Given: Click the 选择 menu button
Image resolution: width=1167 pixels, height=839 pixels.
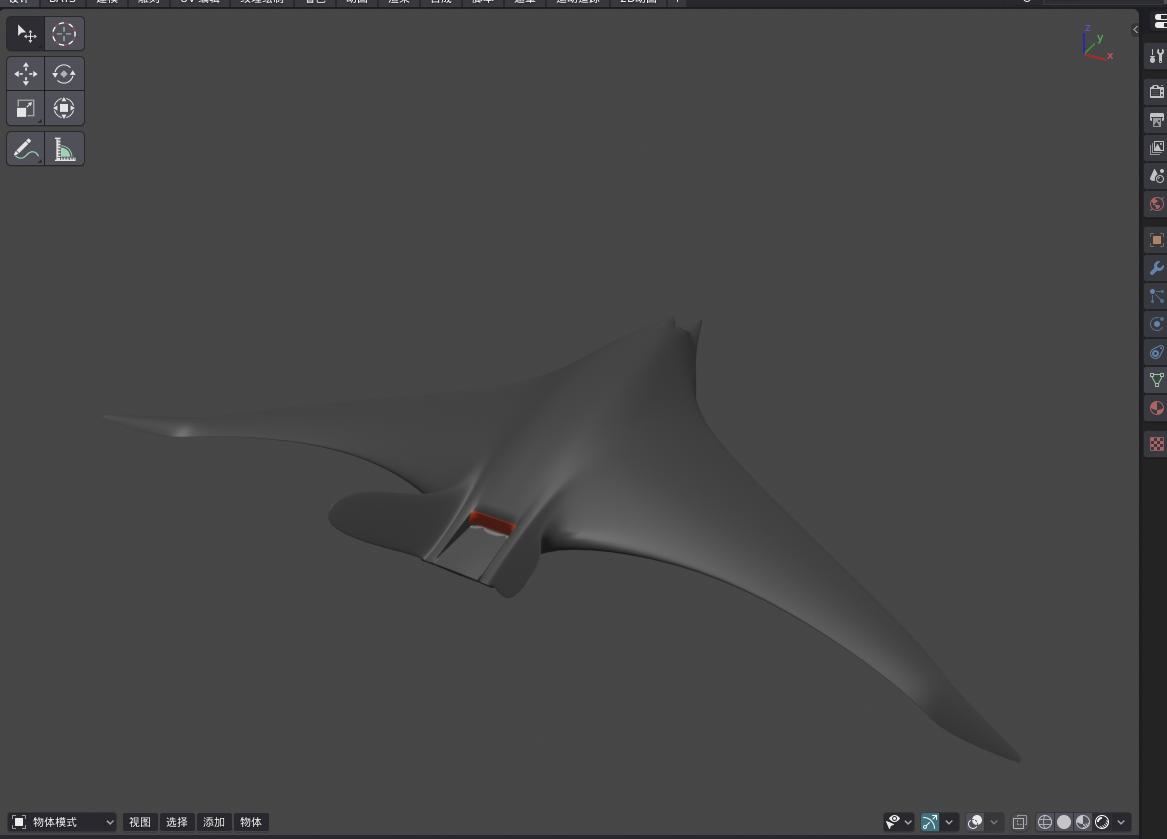Looking at the screenshot, I should 177,822.
